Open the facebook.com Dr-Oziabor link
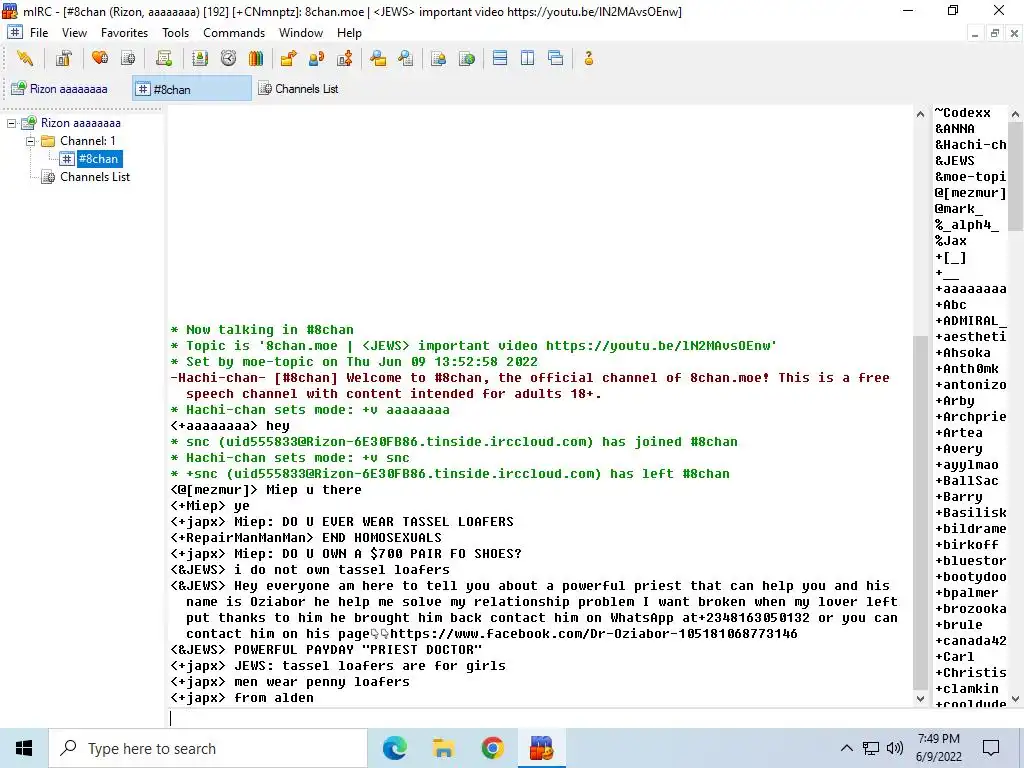This screenshot has width=1024, height=768. tap(593, 633)
